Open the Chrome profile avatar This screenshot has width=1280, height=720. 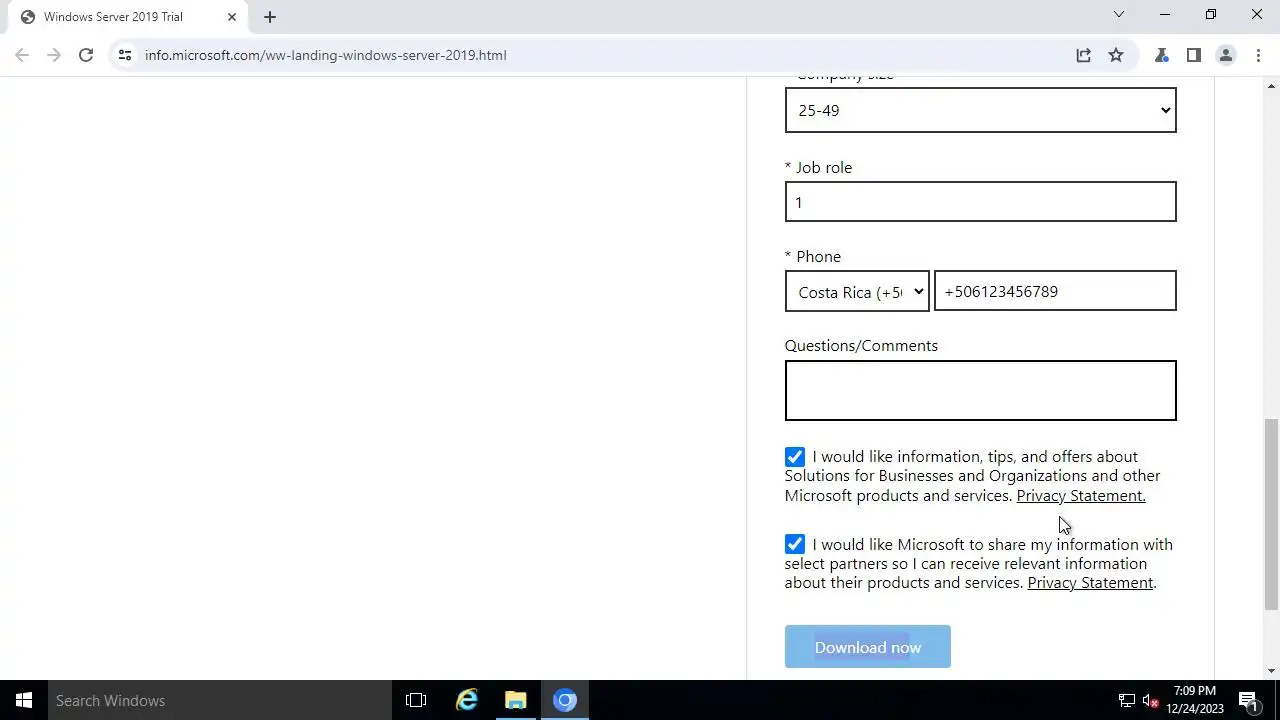tap(1226, 55)
